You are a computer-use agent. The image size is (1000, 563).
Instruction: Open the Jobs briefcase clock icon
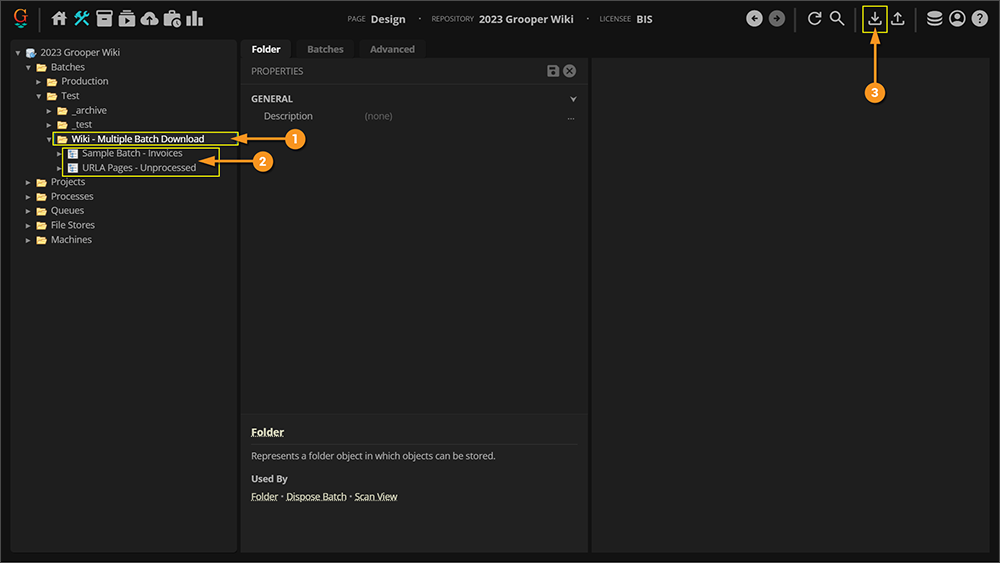172,18
